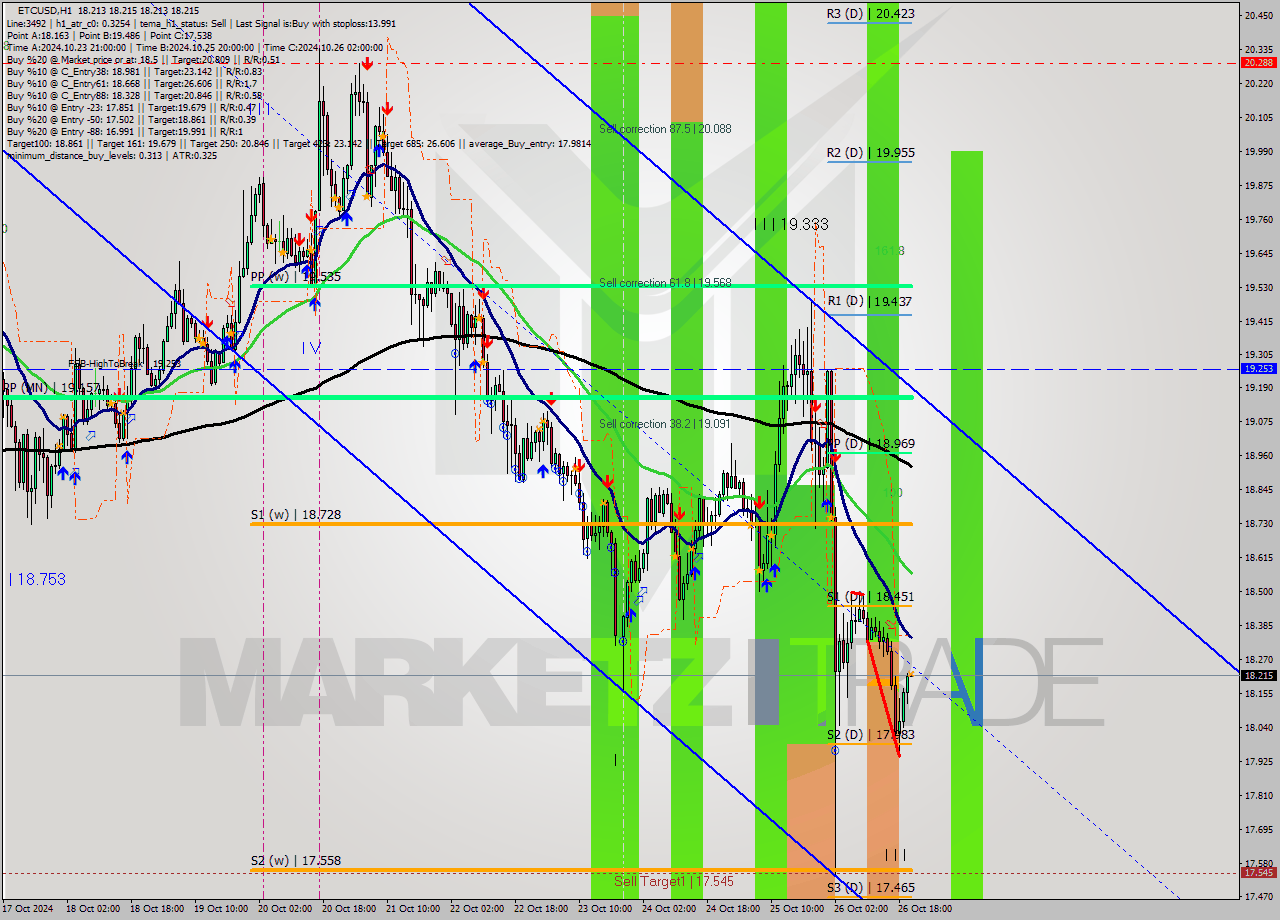Click the Point A:18.163 info text

click(38, 34)
